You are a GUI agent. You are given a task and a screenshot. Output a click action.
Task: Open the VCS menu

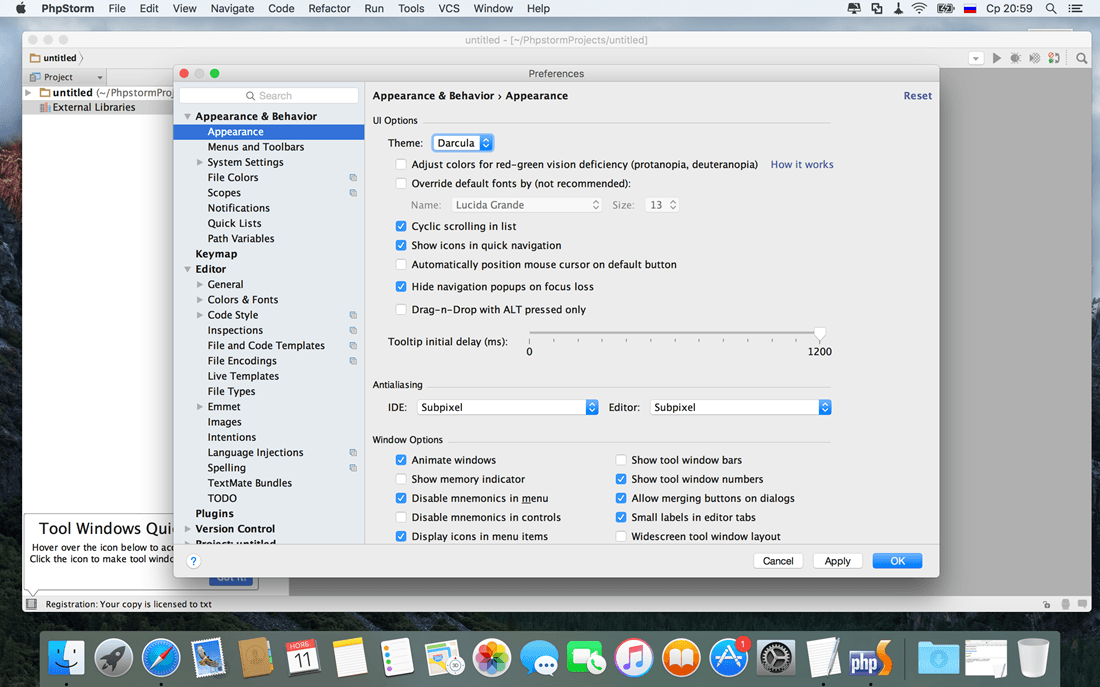[449, 8]
